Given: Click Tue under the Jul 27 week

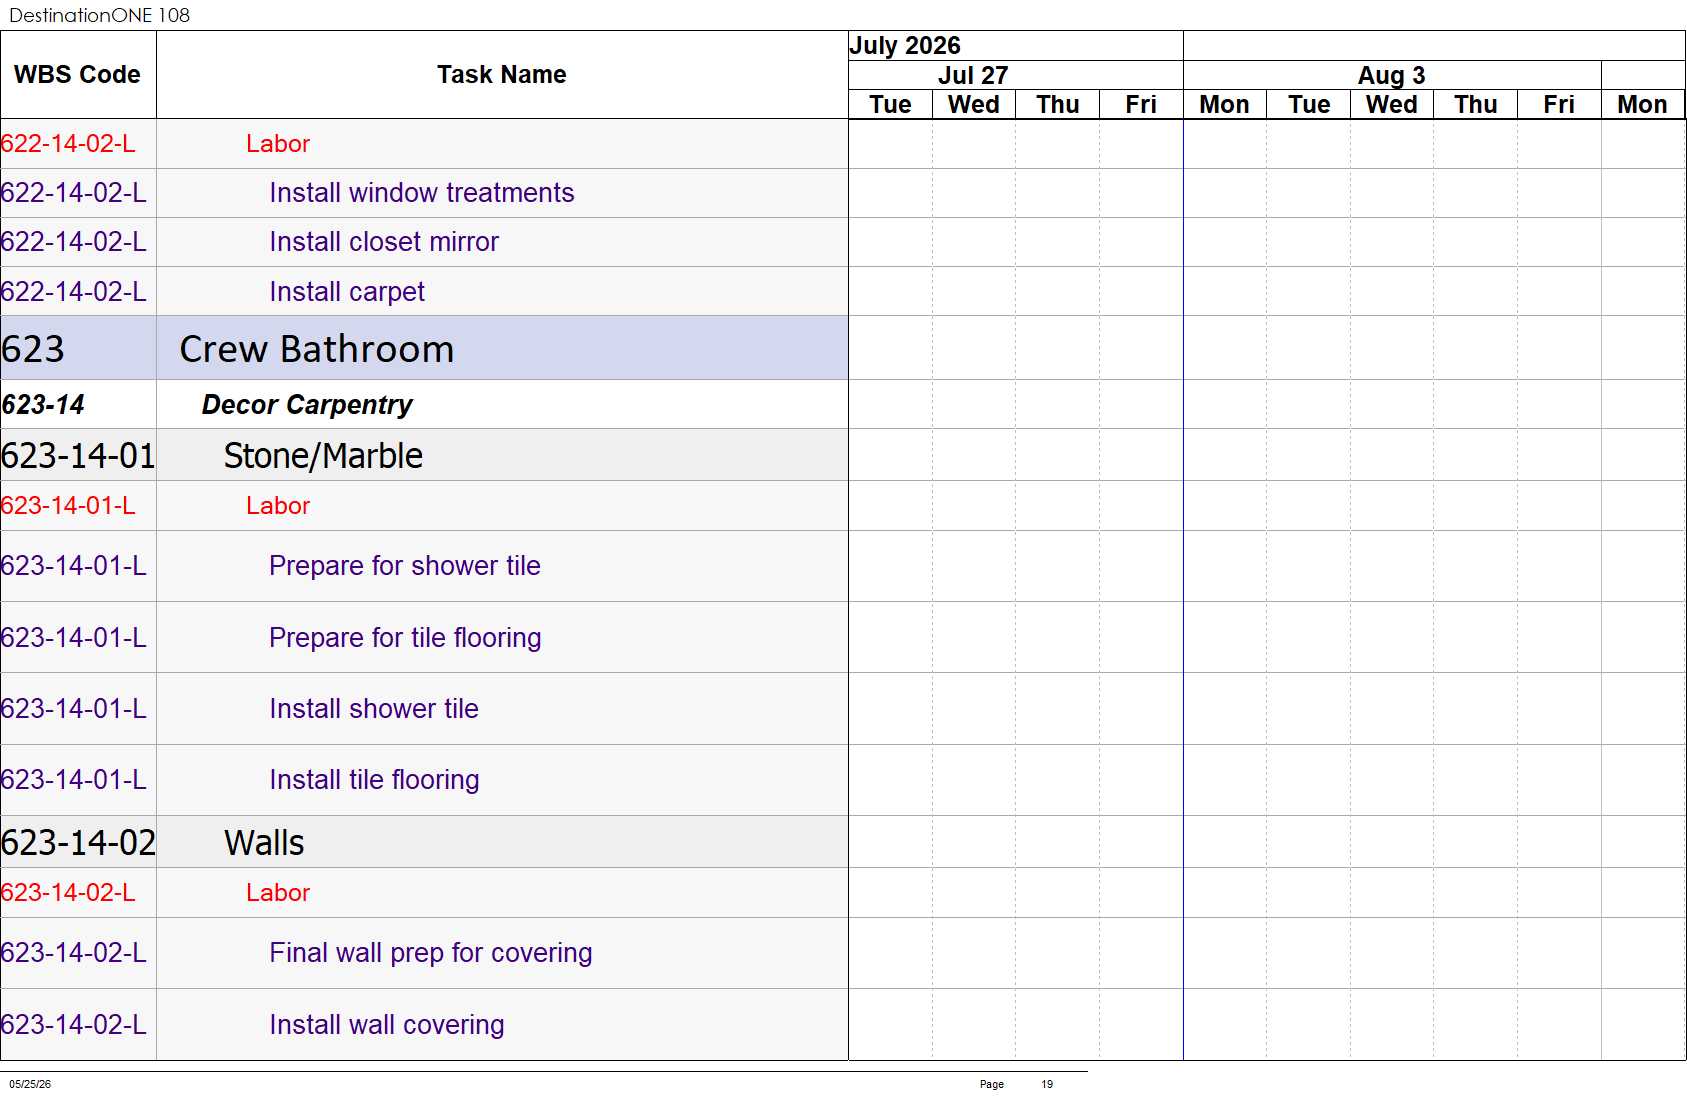Looking at the screenshot, I should click(890, 105).
